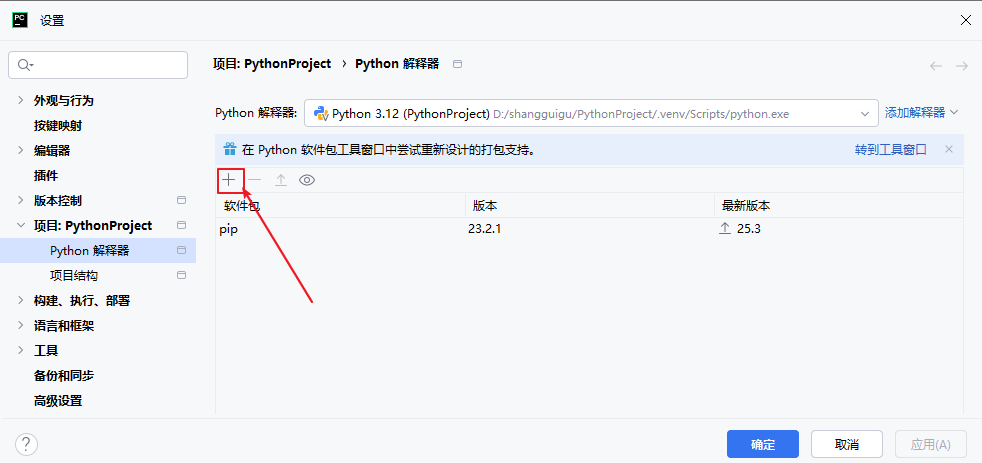
Task: Click the 取消 button
Action: coord(847,444)
